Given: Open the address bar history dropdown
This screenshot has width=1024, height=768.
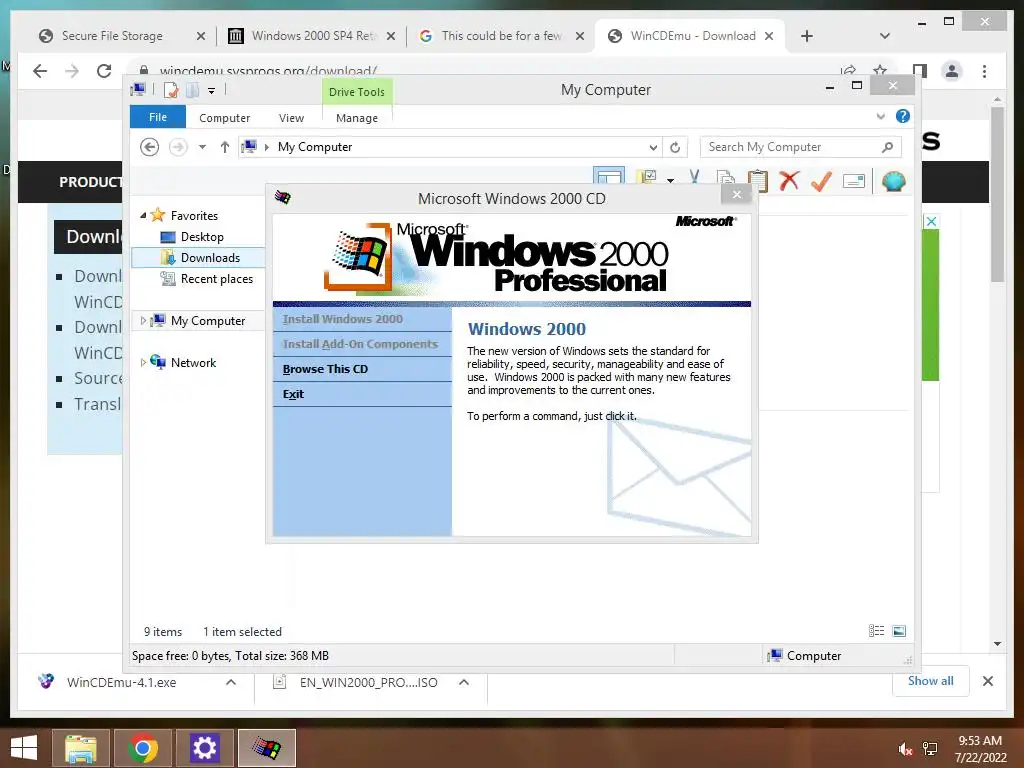Looking at the screenshot, I should (653, 148).
